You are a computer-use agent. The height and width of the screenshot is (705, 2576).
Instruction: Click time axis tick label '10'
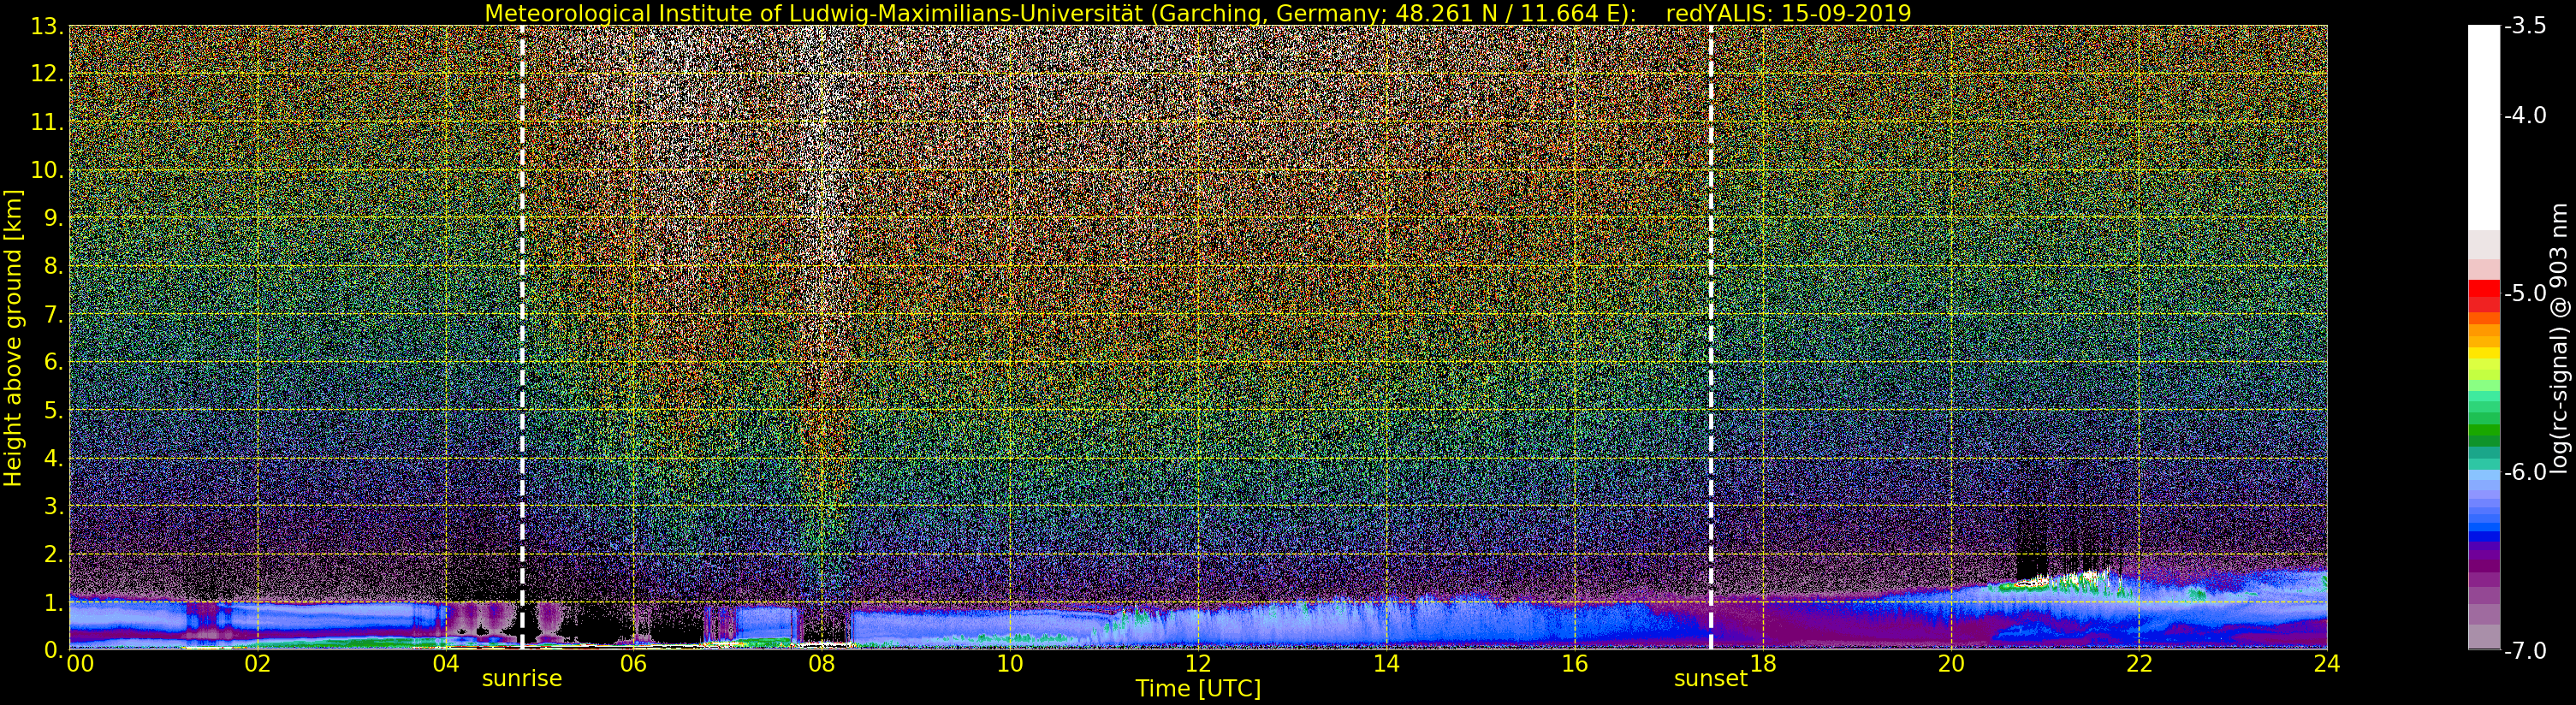click(x=1010, y=664)
